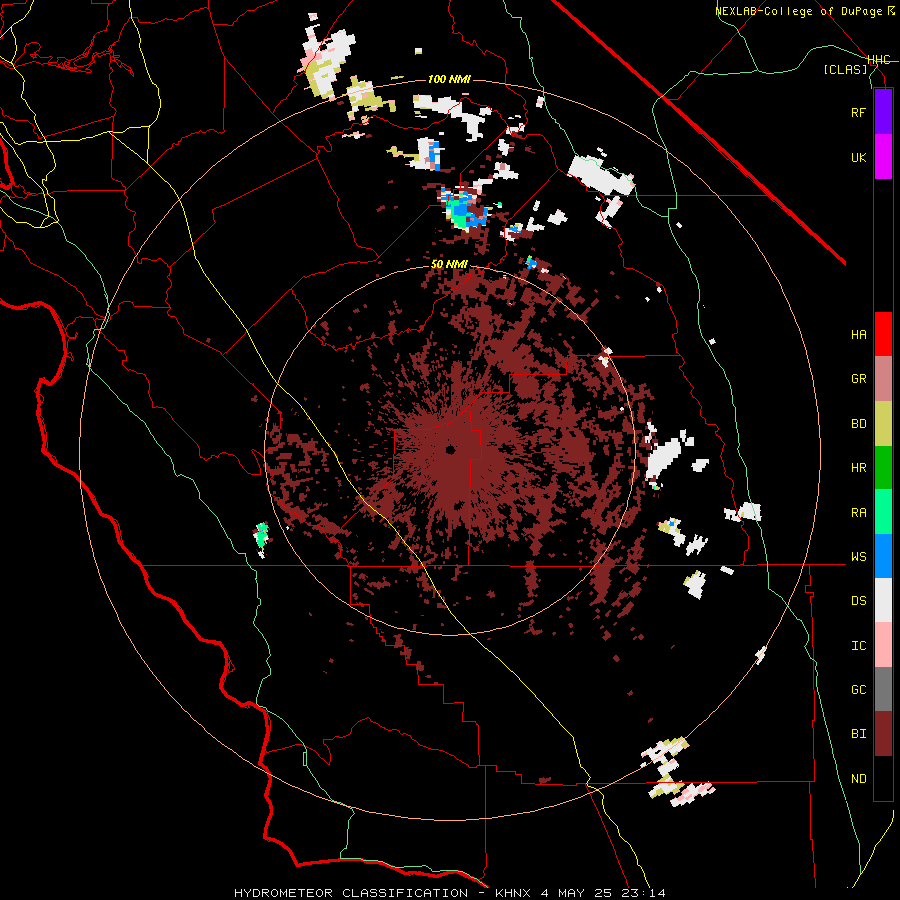Click the BD olive yellow legend swatch
This screenshot has height=900, width=900.
pos(883,424)
